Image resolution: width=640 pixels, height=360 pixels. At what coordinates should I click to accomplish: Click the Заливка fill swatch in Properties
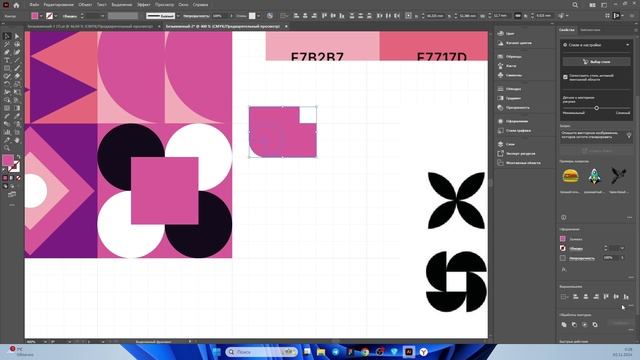563,239
